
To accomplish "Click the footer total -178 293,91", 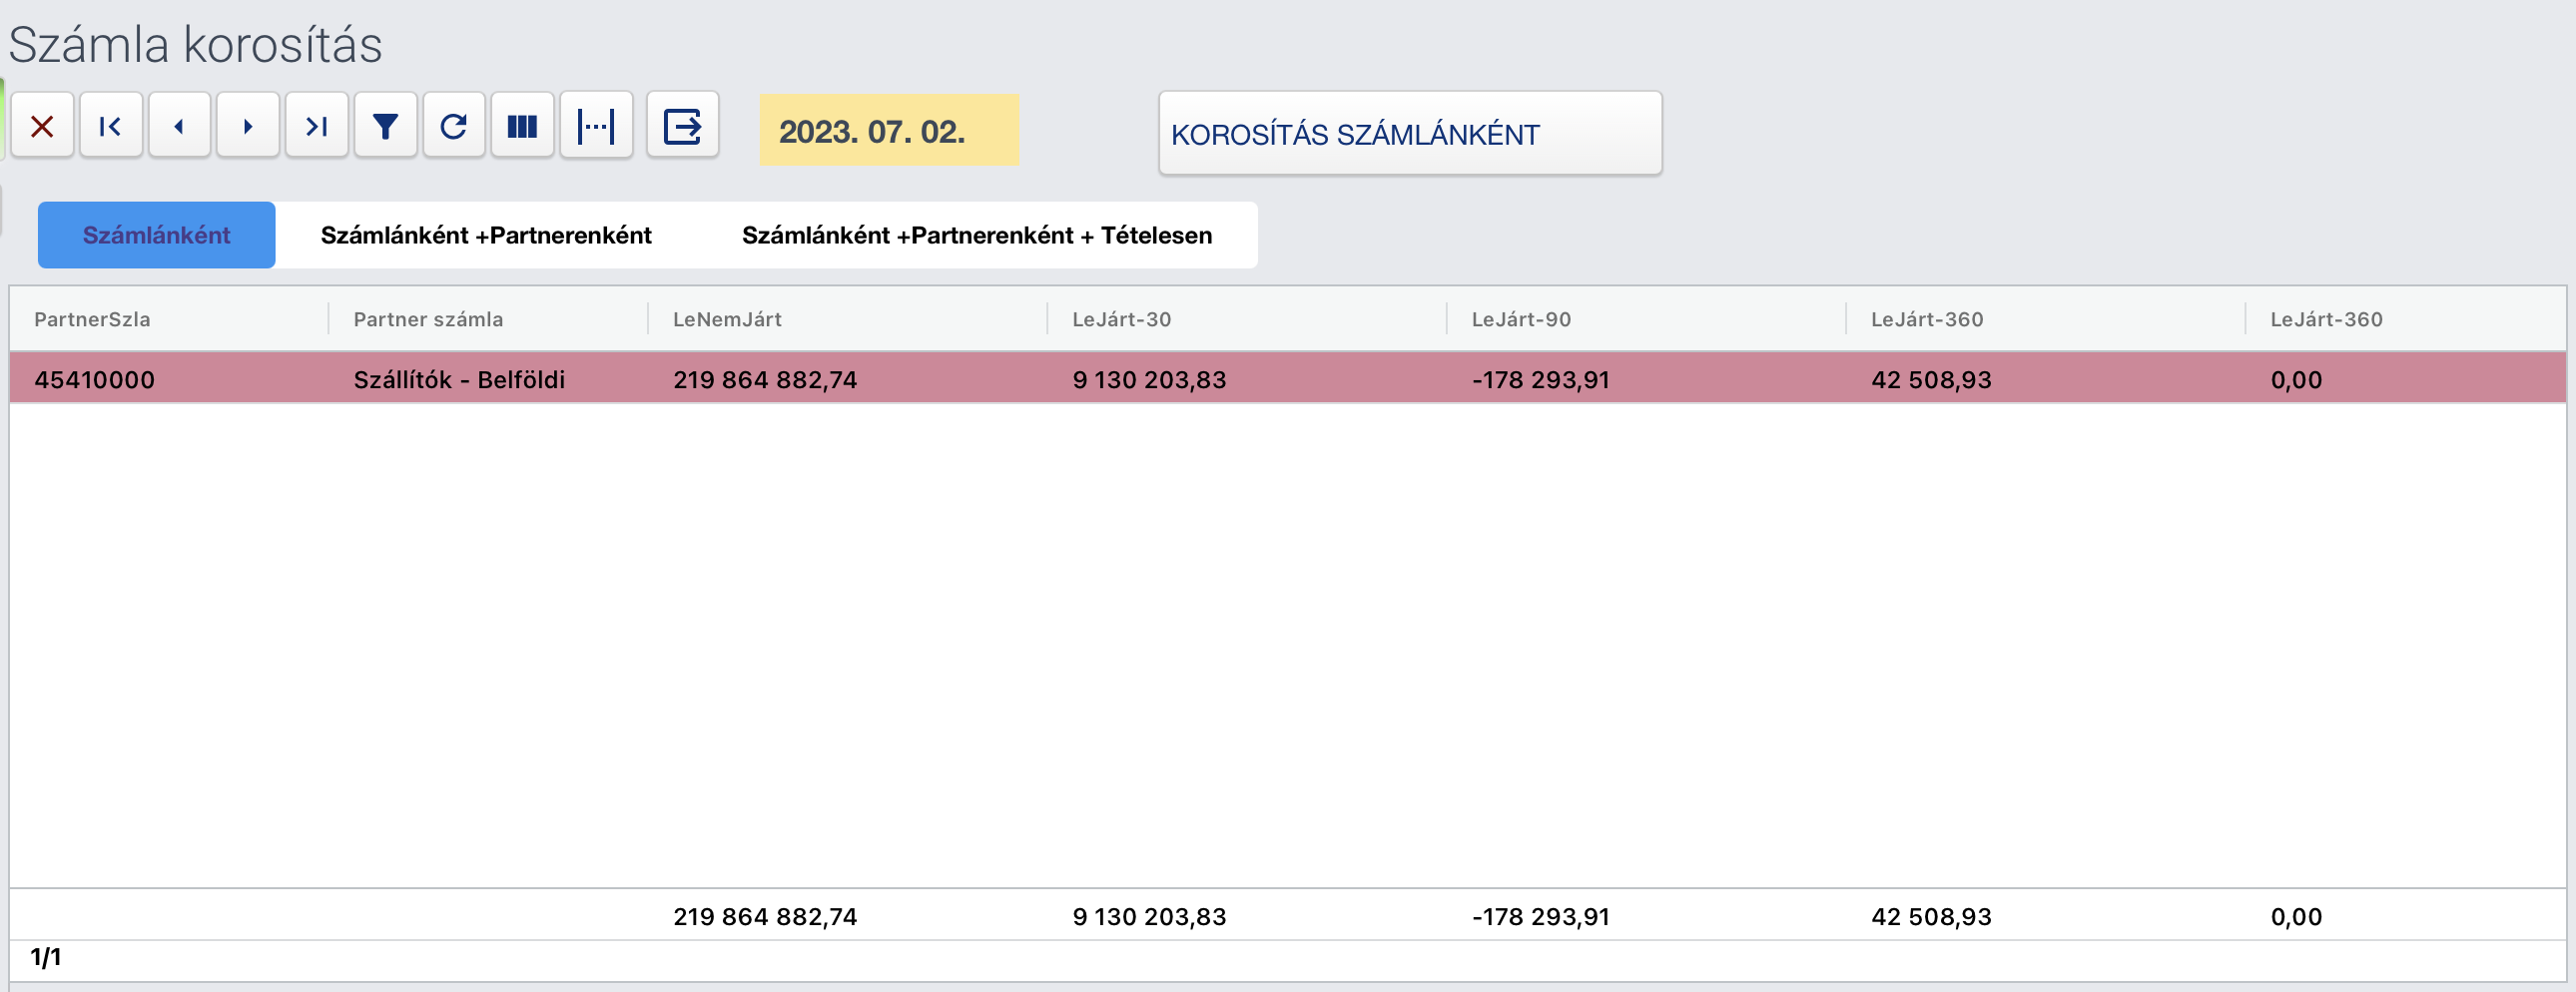I will (x=1540, y=916).
